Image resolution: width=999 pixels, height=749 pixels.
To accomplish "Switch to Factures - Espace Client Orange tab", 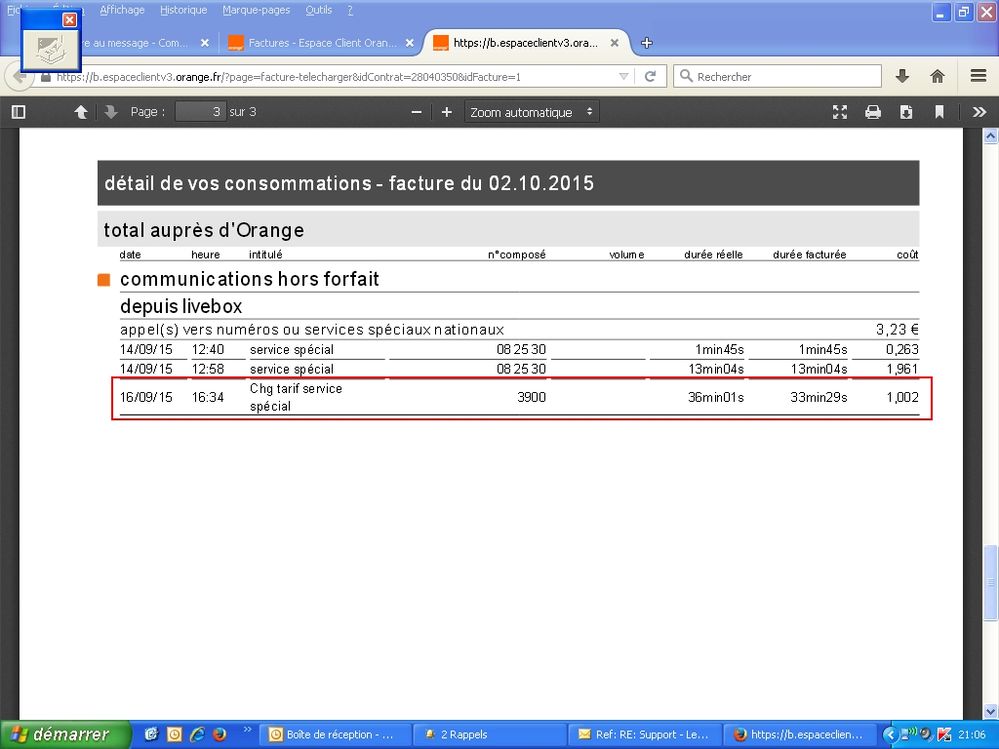I will pos(312,43).
